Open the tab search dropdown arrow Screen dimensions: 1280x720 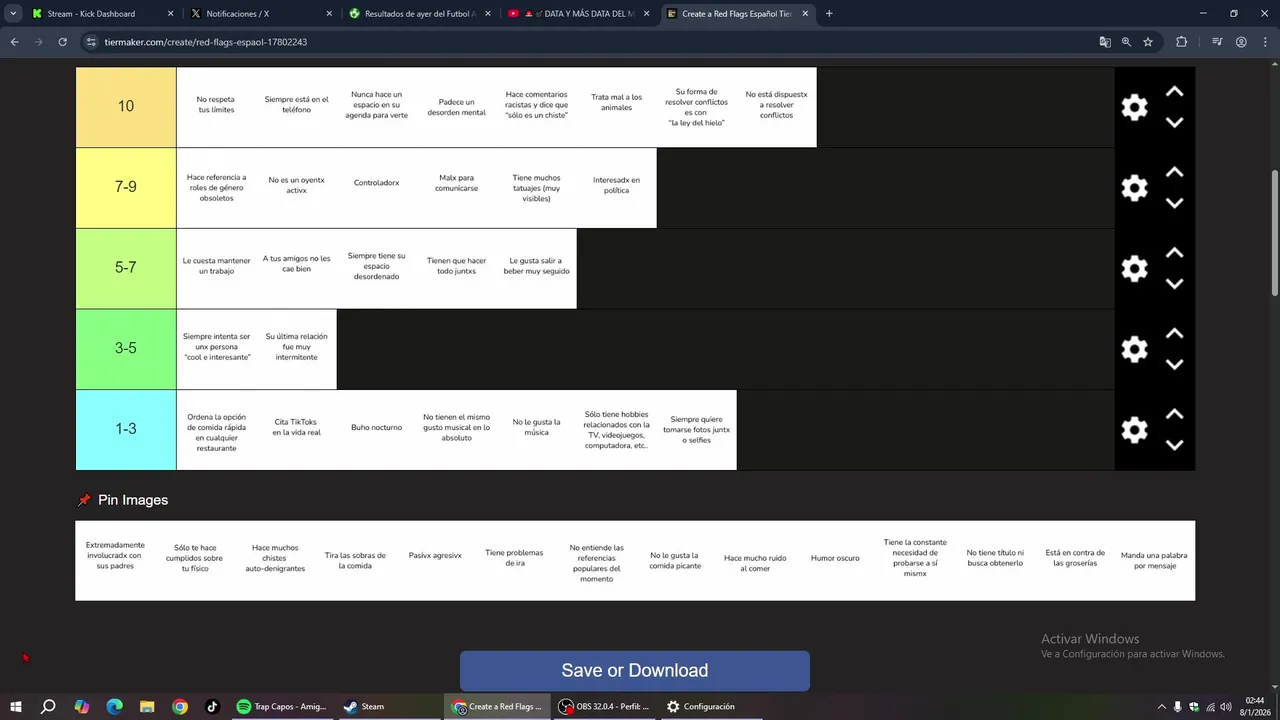click(13, 14)
